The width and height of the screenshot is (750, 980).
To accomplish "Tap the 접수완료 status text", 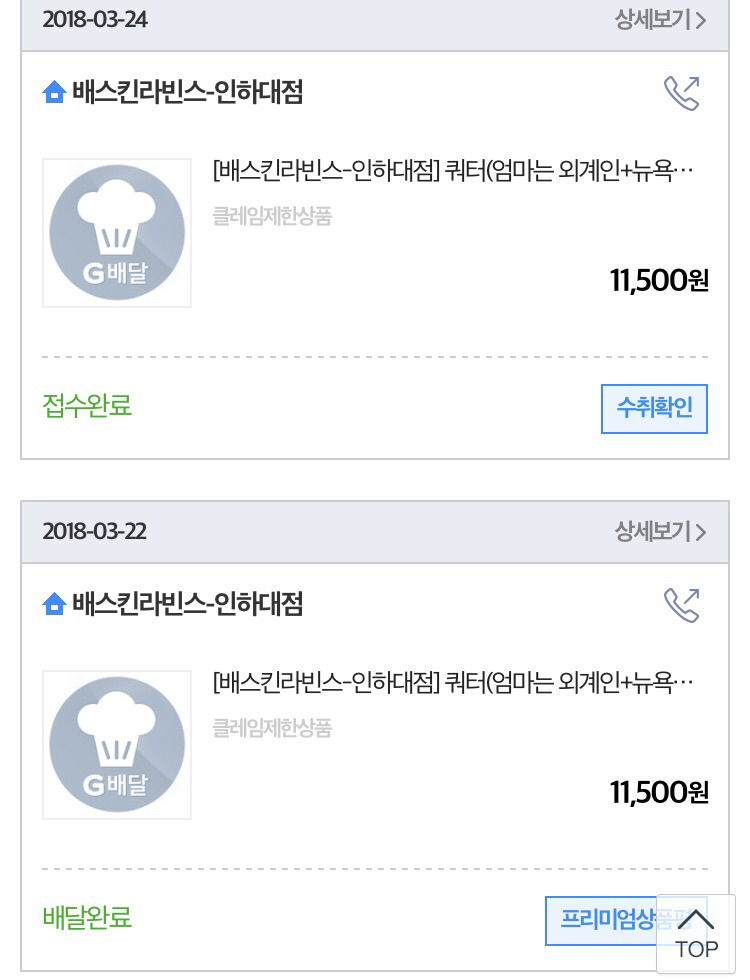I will click(87, 406).
